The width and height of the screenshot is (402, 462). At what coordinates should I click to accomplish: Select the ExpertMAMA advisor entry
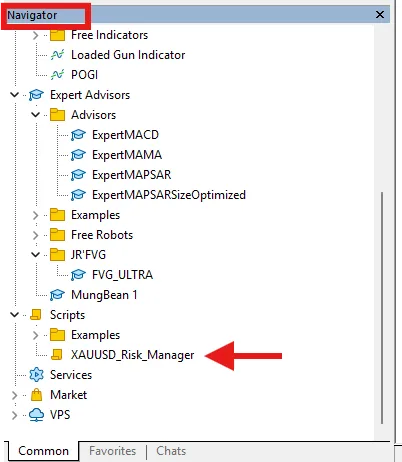127,155
